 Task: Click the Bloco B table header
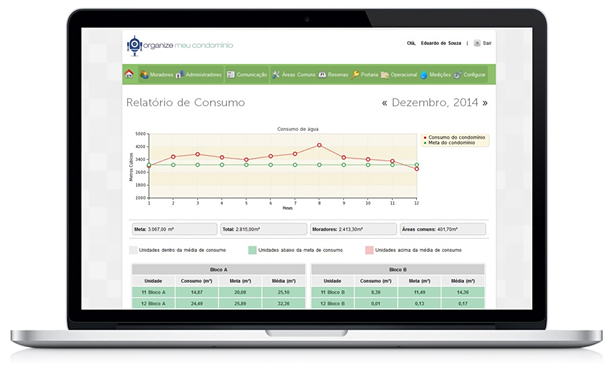point(398,270)
